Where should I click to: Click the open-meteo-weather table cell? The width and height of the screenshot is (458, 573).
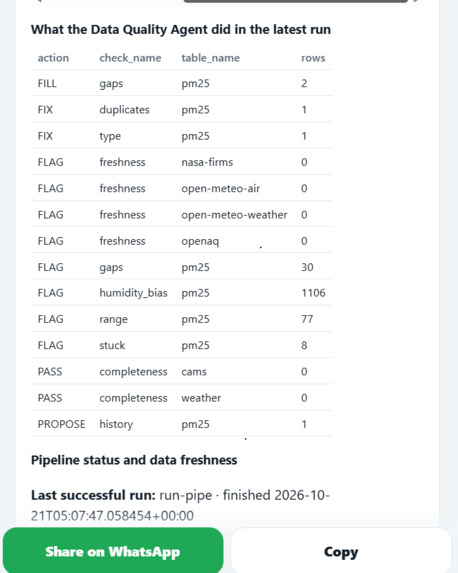pos(234,215)
